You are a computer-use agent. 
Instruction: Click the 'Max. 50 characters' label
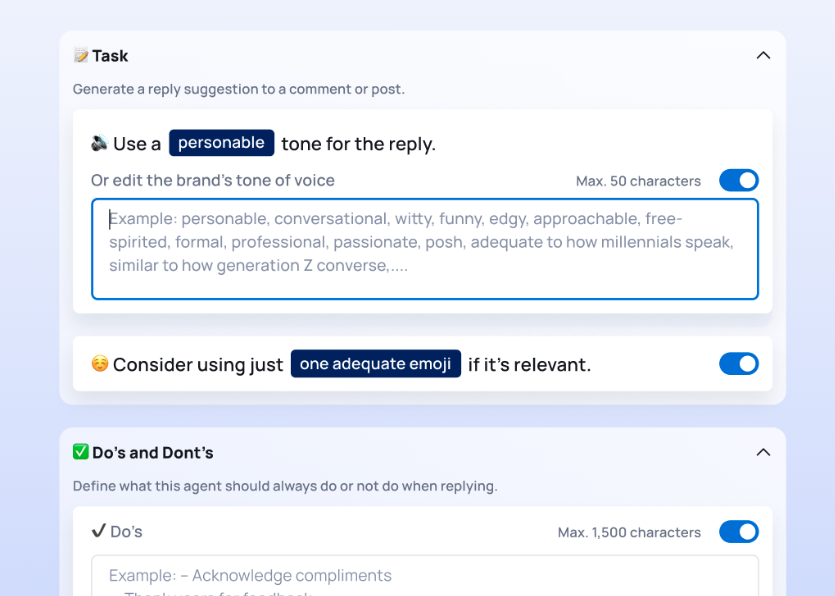coord(638,181)
